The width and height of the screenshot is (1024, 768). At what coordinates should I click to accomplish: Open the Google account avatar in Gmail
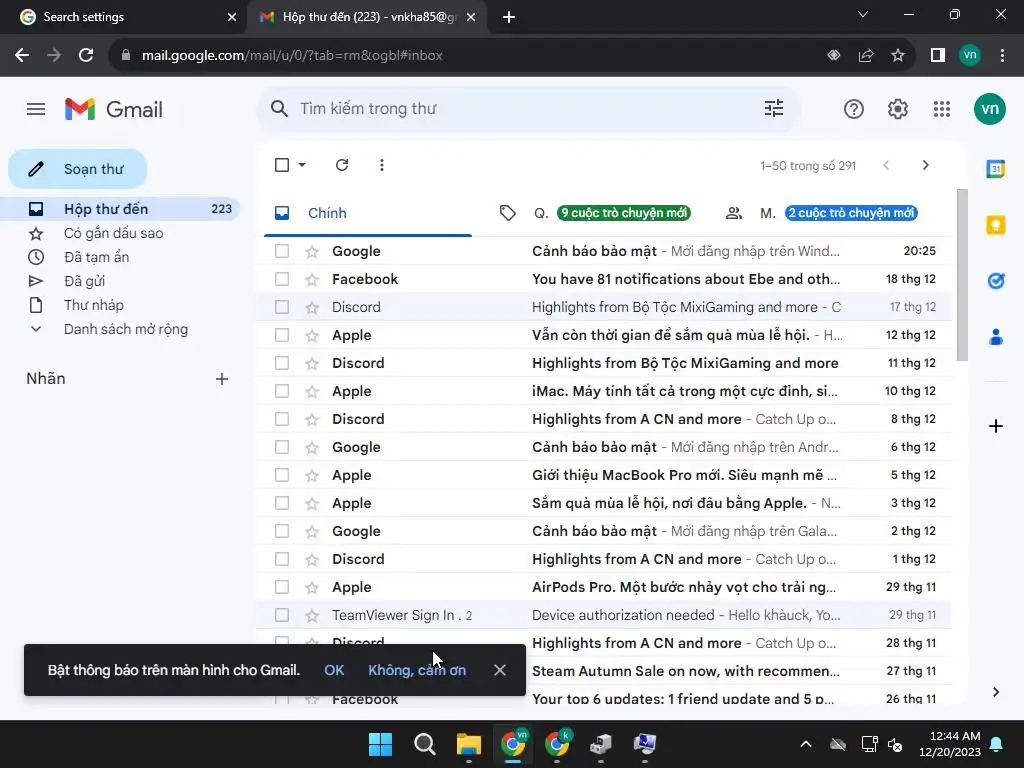989,109
